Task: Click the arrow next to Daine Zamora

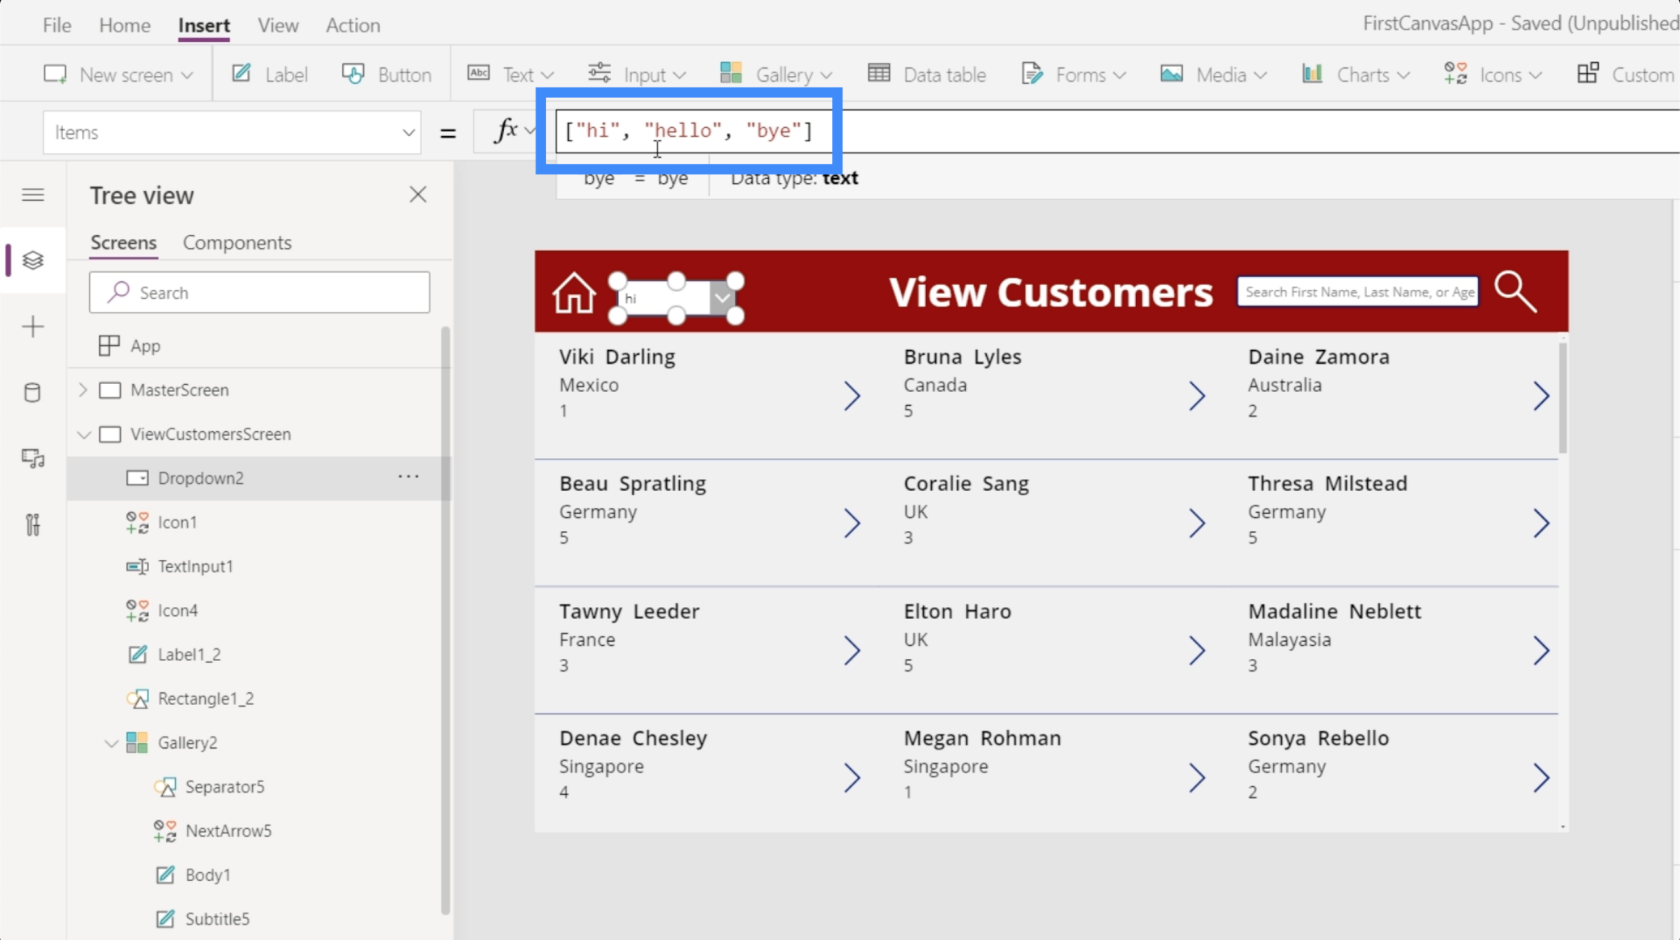Action: (1541, 396)
